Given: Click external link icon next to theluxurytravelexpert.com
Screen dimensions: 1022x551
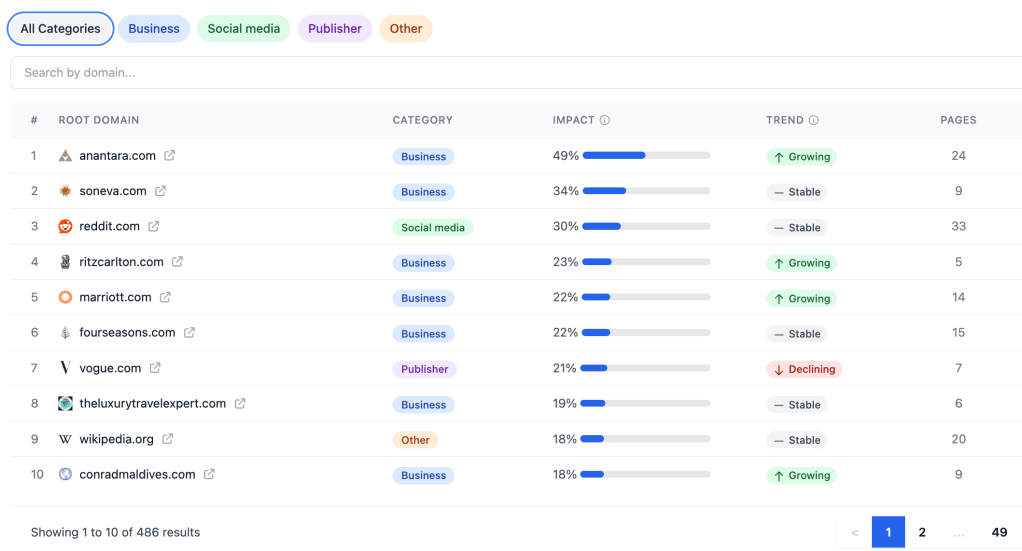Looking at the screenshot, I should click(240, 404).
